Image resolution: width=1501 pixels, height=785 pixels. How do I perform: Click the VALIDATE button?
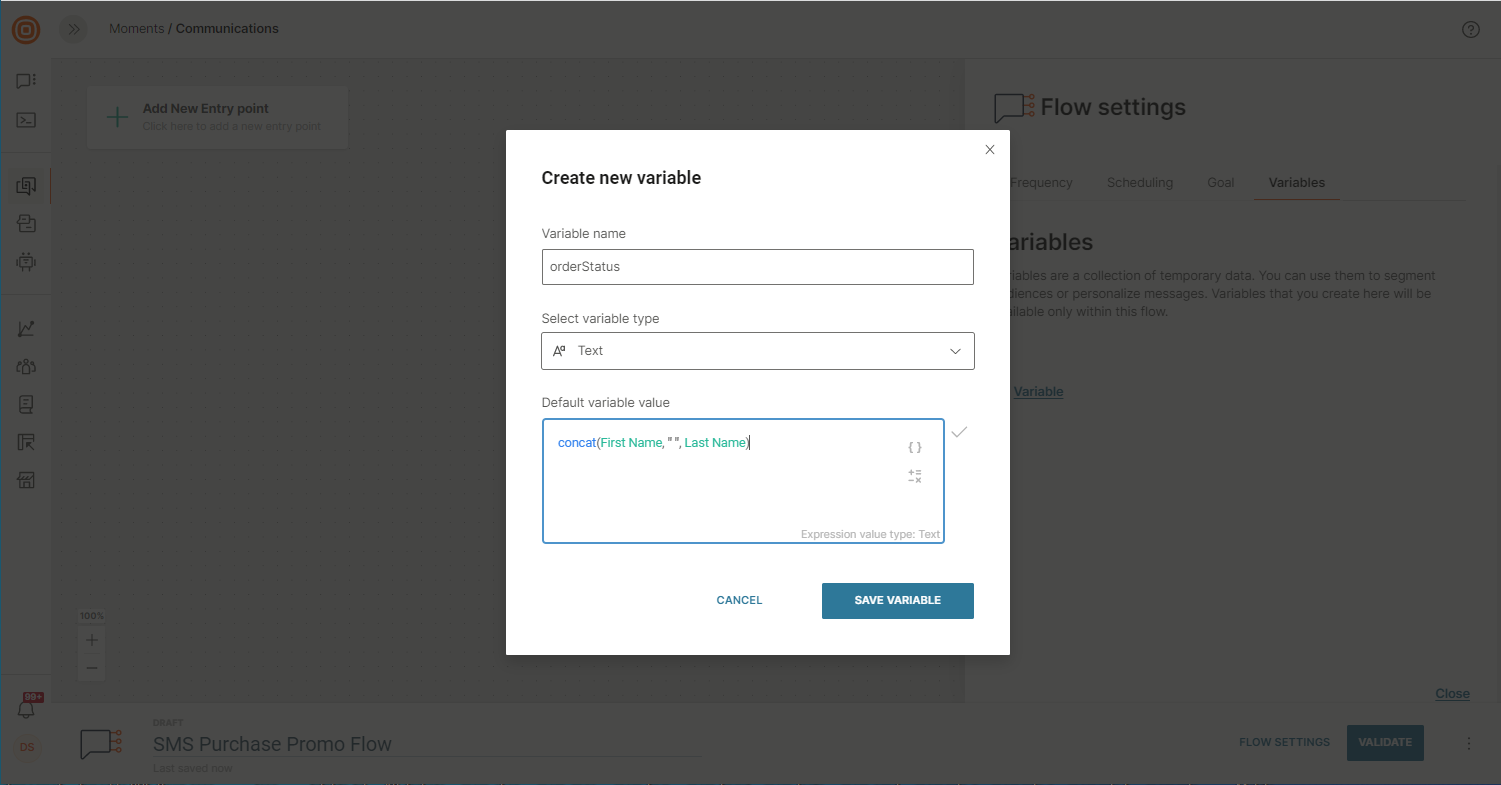(x=1384, y=742)
